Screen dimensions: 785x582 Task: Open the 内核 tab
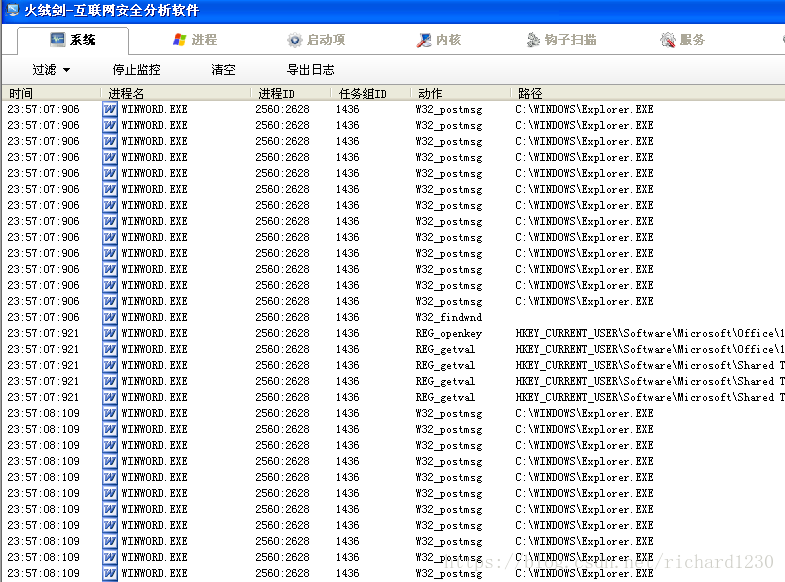pyautogui.click(x=439, y=40)
